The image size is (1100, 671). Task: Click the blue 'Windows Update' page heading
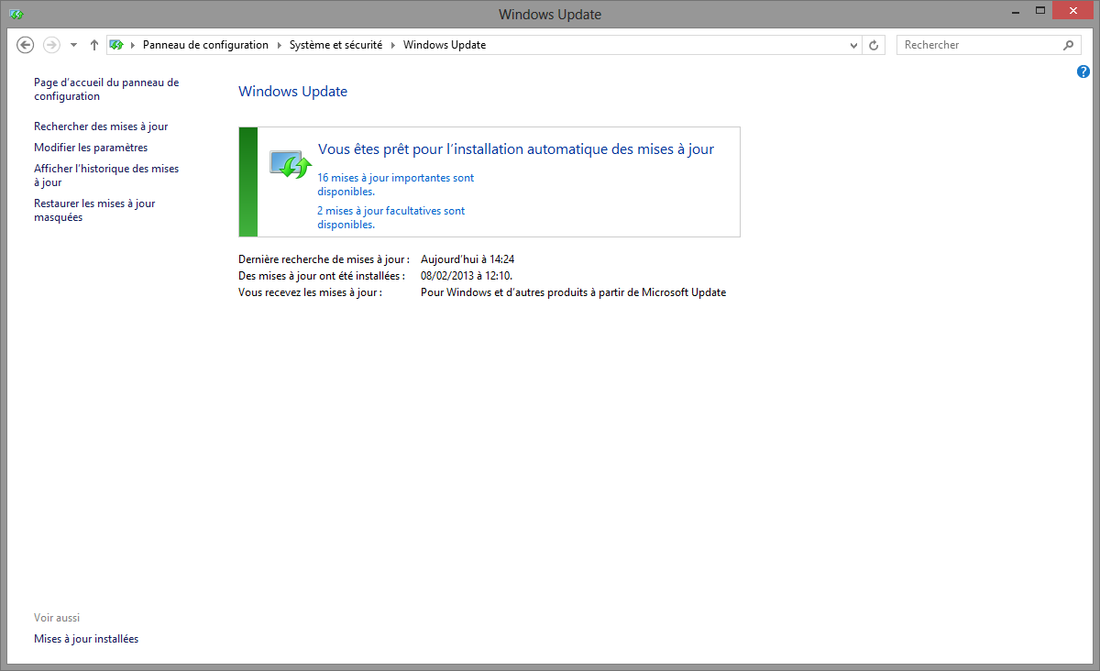point(293,91)
